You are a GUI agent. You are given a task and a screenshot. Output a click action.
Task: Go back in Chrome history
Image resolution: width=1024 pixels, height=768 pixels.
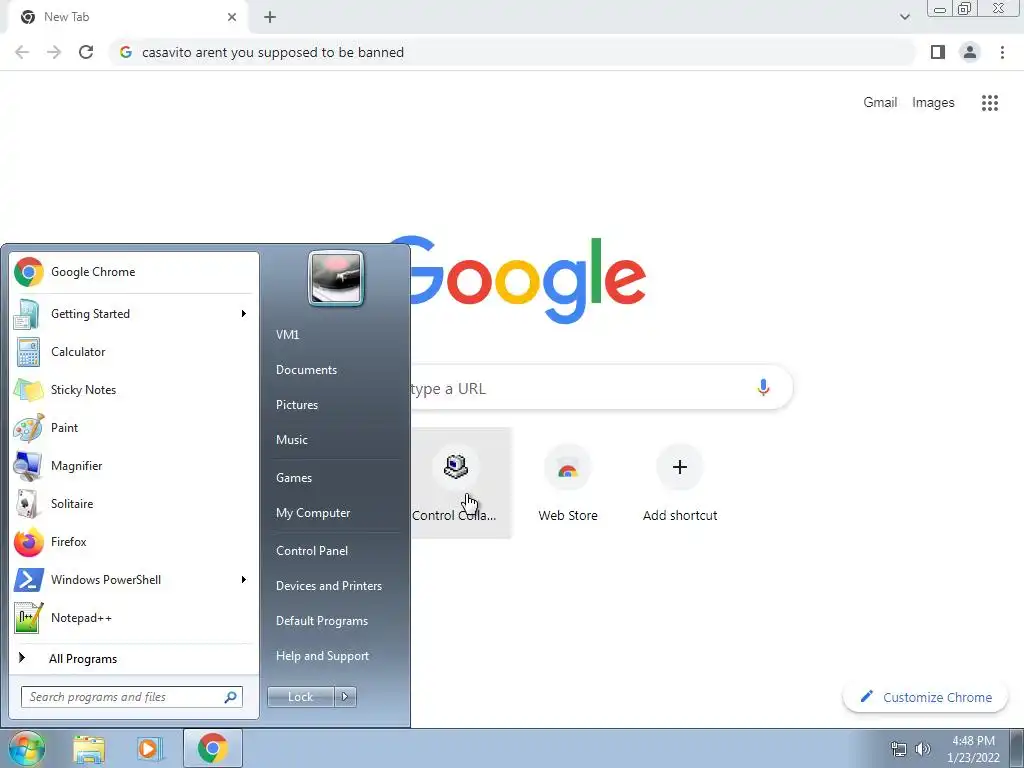click(22, 52)
